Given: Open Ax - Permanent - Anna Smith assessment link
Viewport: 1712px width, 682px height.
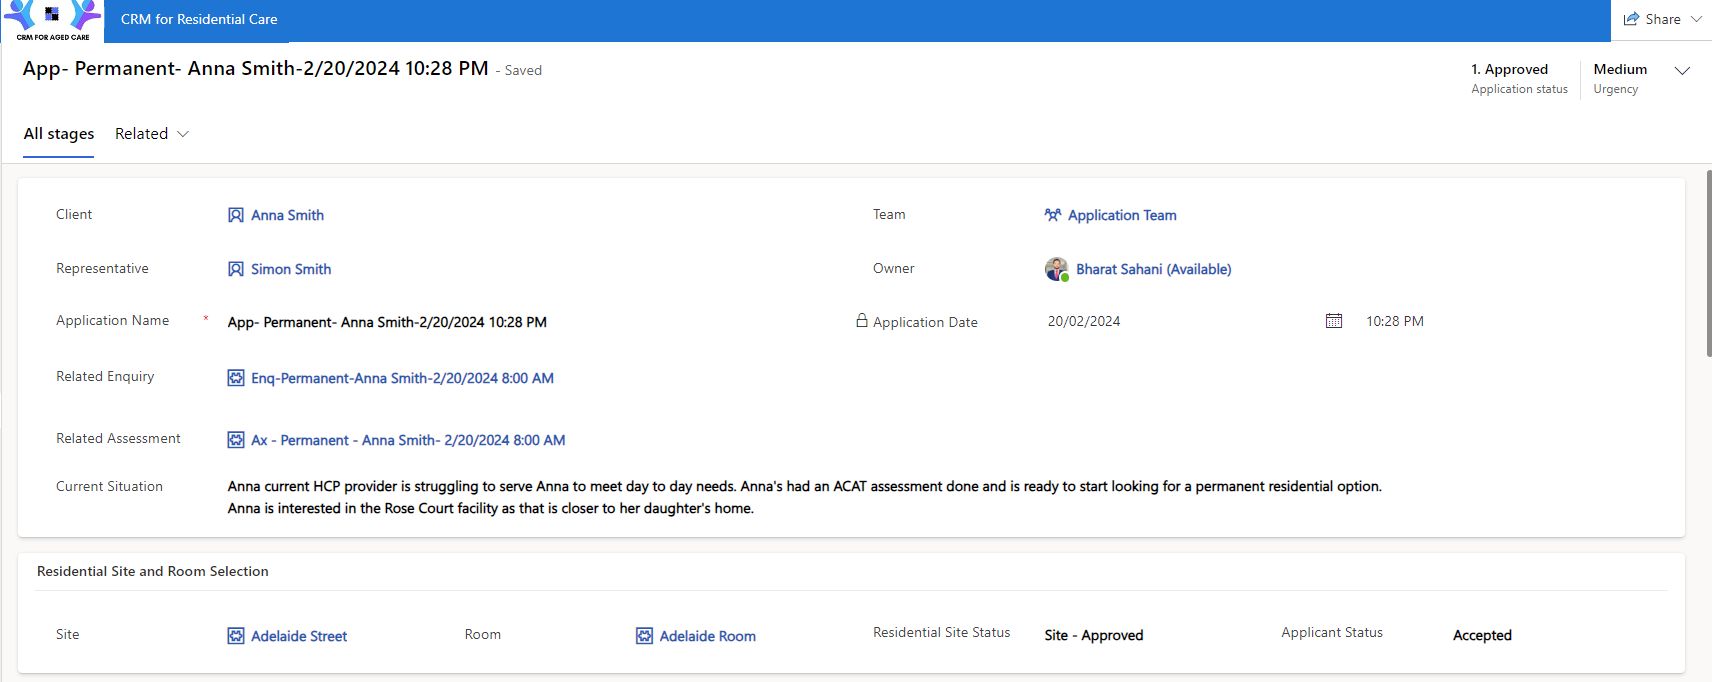Looking at the screenshot, I should 408,440.
